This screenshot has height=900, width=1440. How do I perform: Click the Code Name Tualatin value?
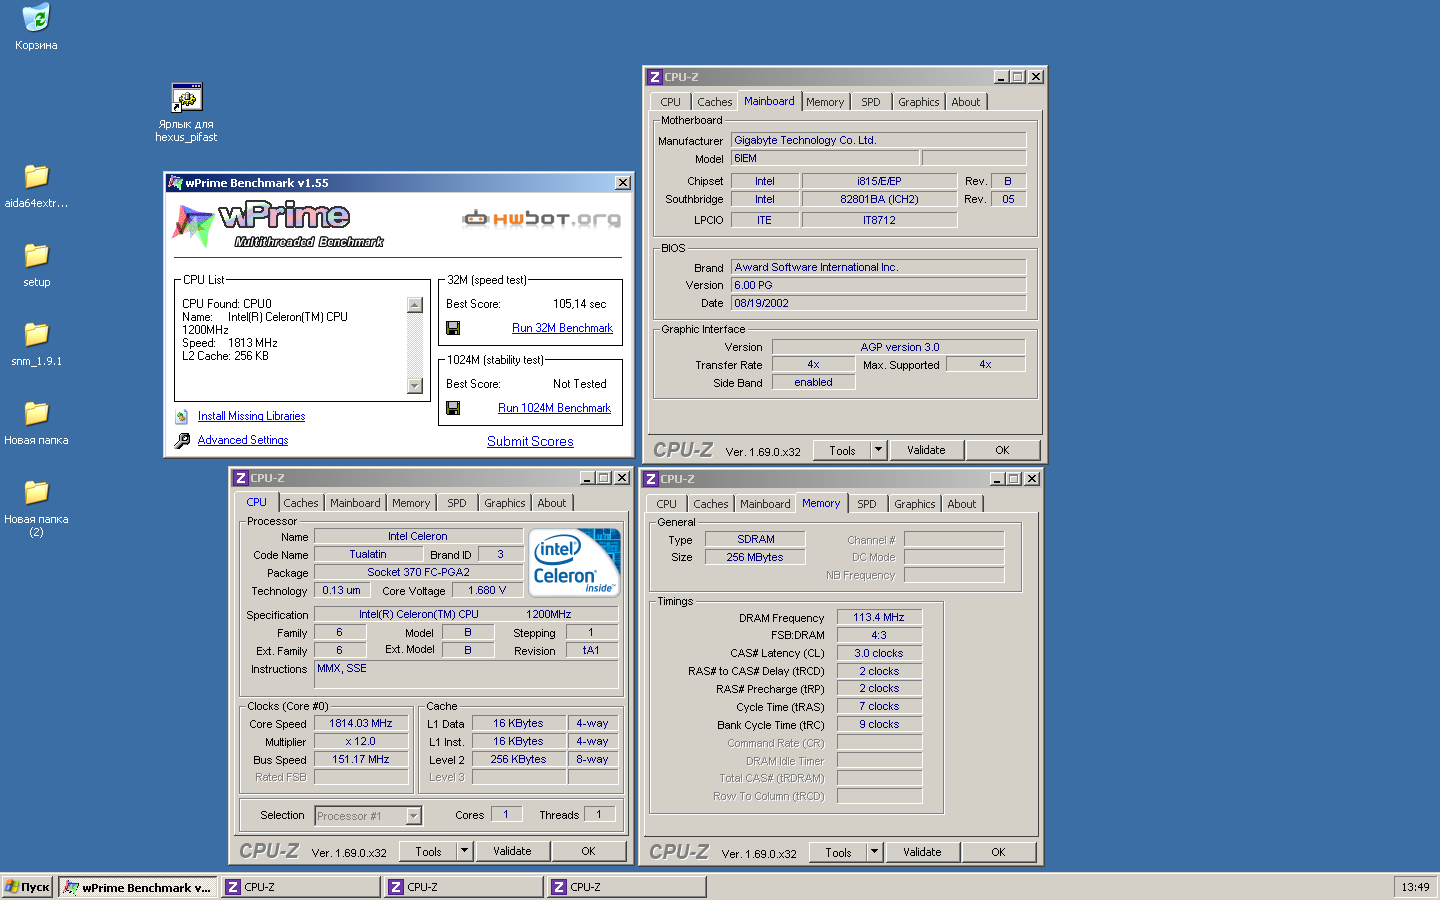pyautogui.click(x=368, y=554)
